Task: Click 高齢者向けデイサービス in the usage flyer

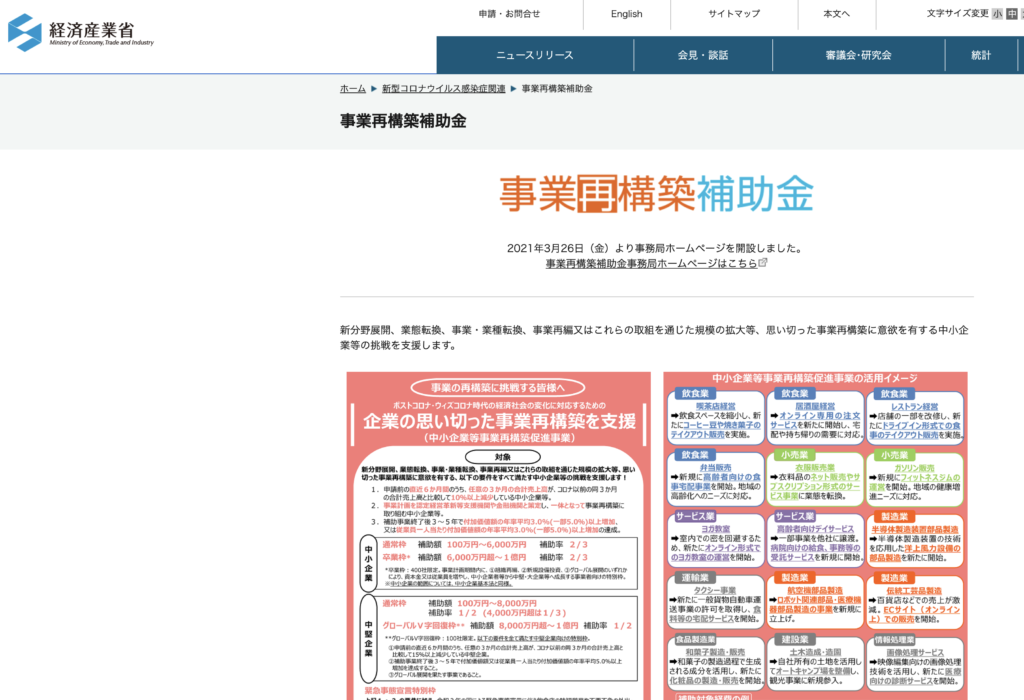Action: pos(814,529)
